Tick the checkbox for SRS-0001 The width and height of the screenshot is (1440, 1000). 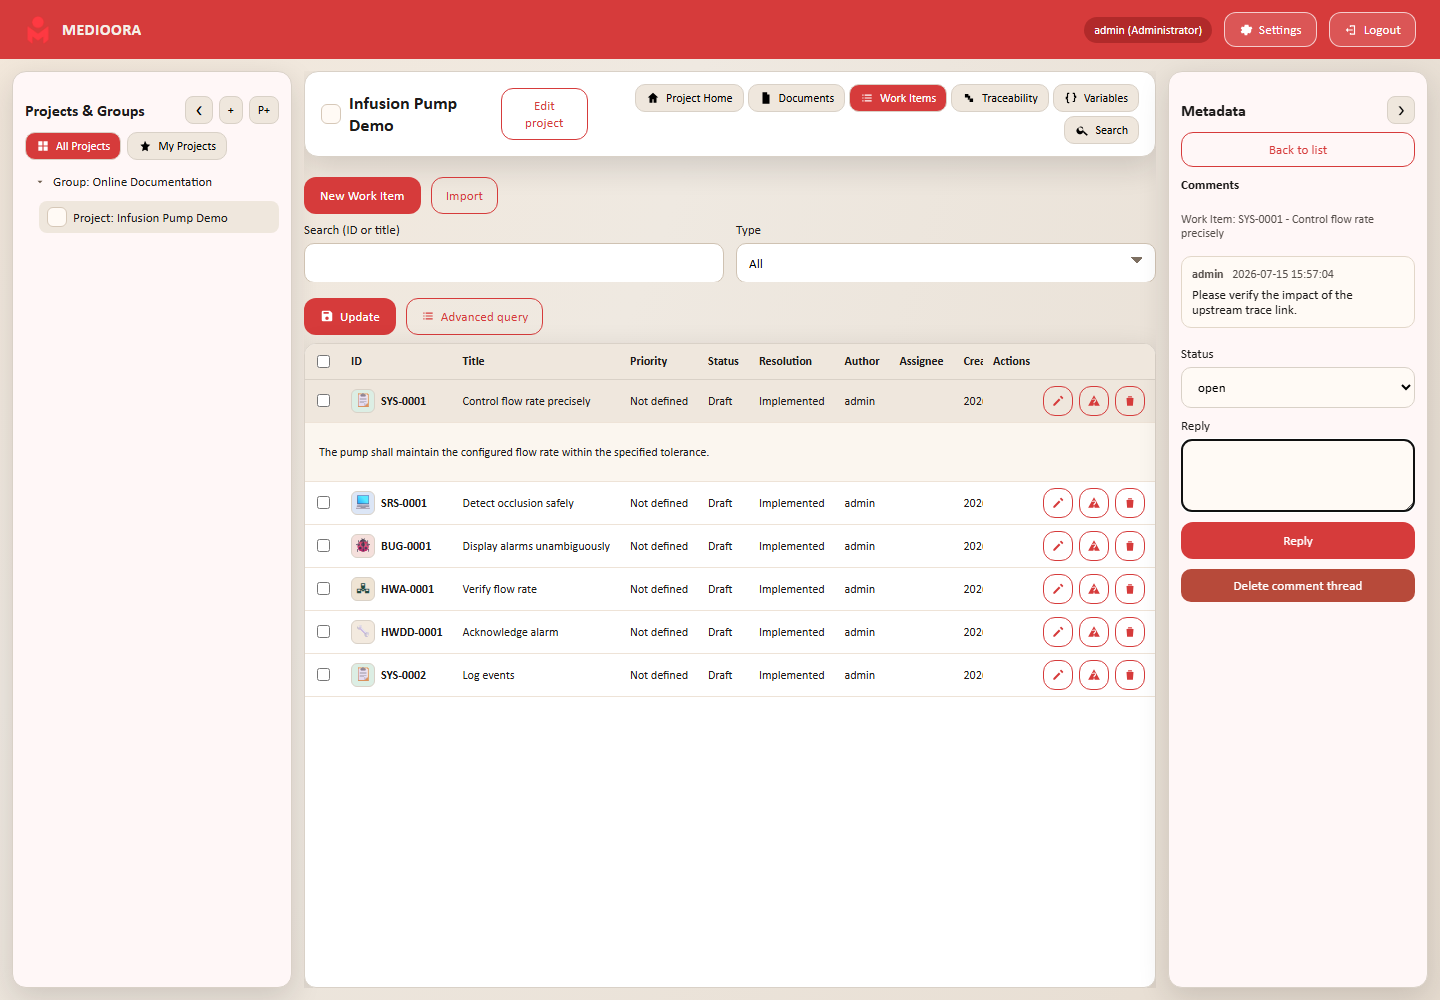click(x=323, y=502)
